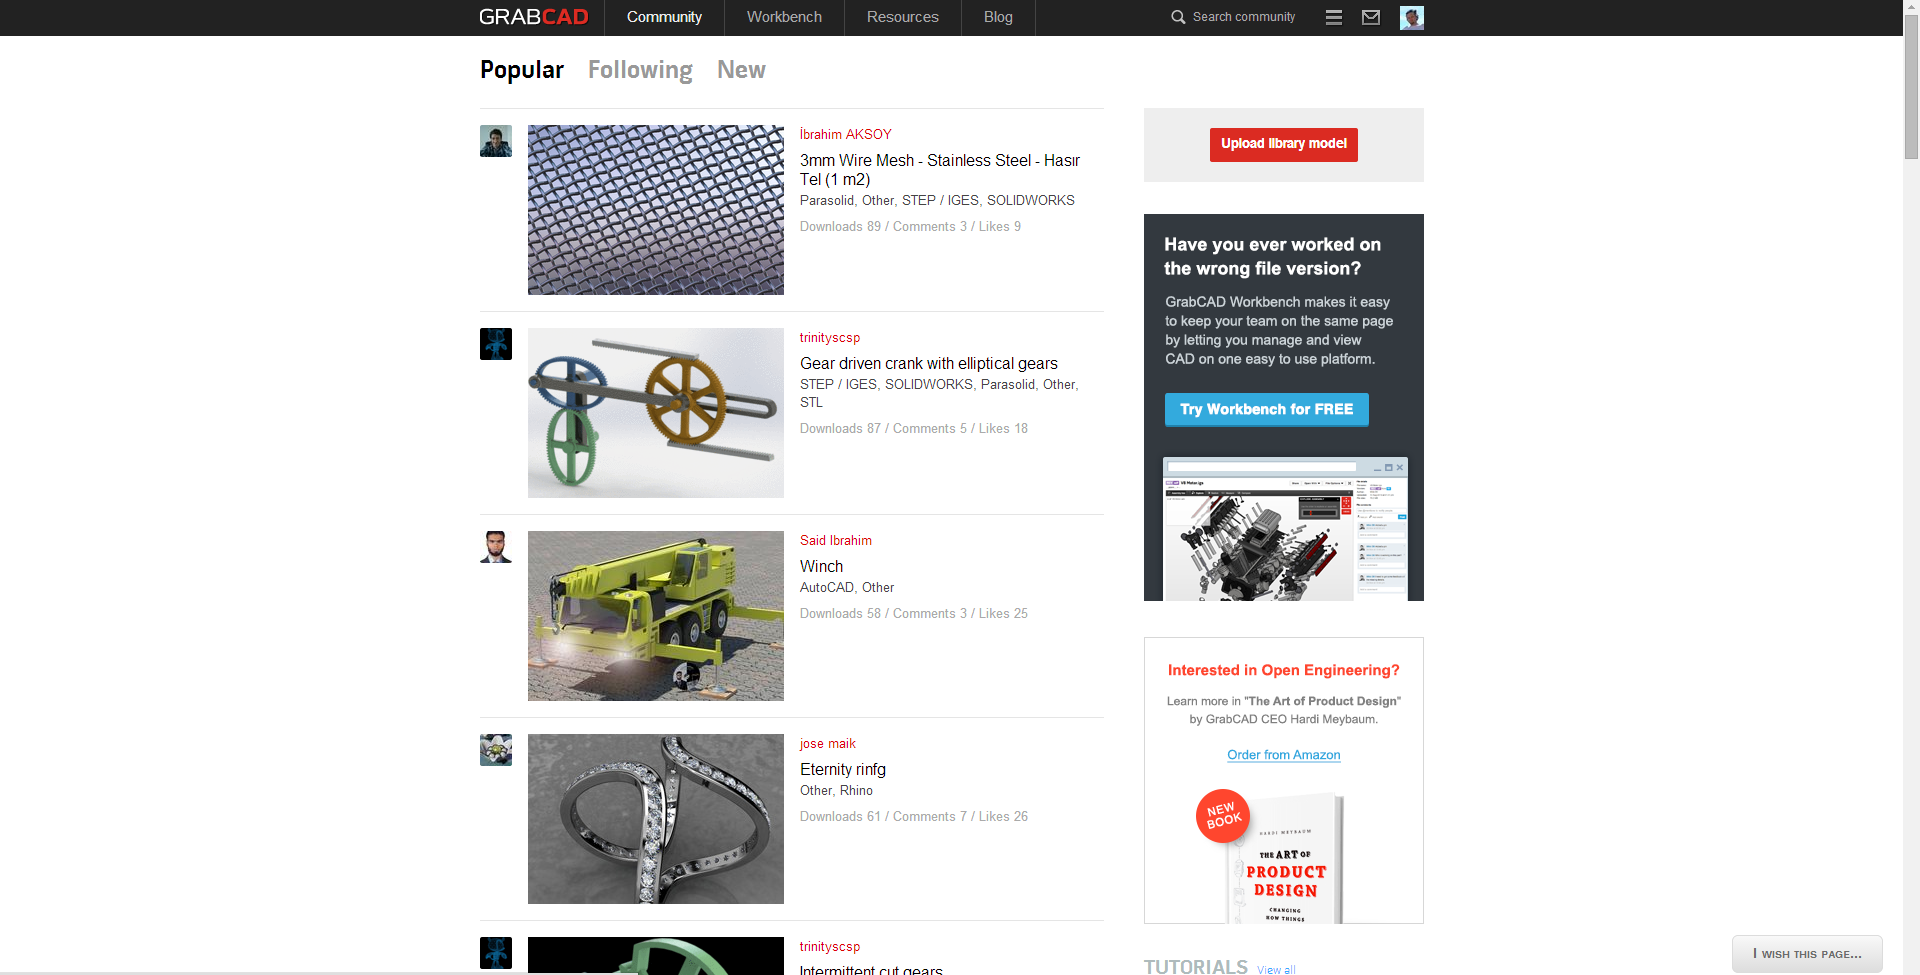
Task: Click author trinityscsp above Intermittent cut gears
Action: 830,947
